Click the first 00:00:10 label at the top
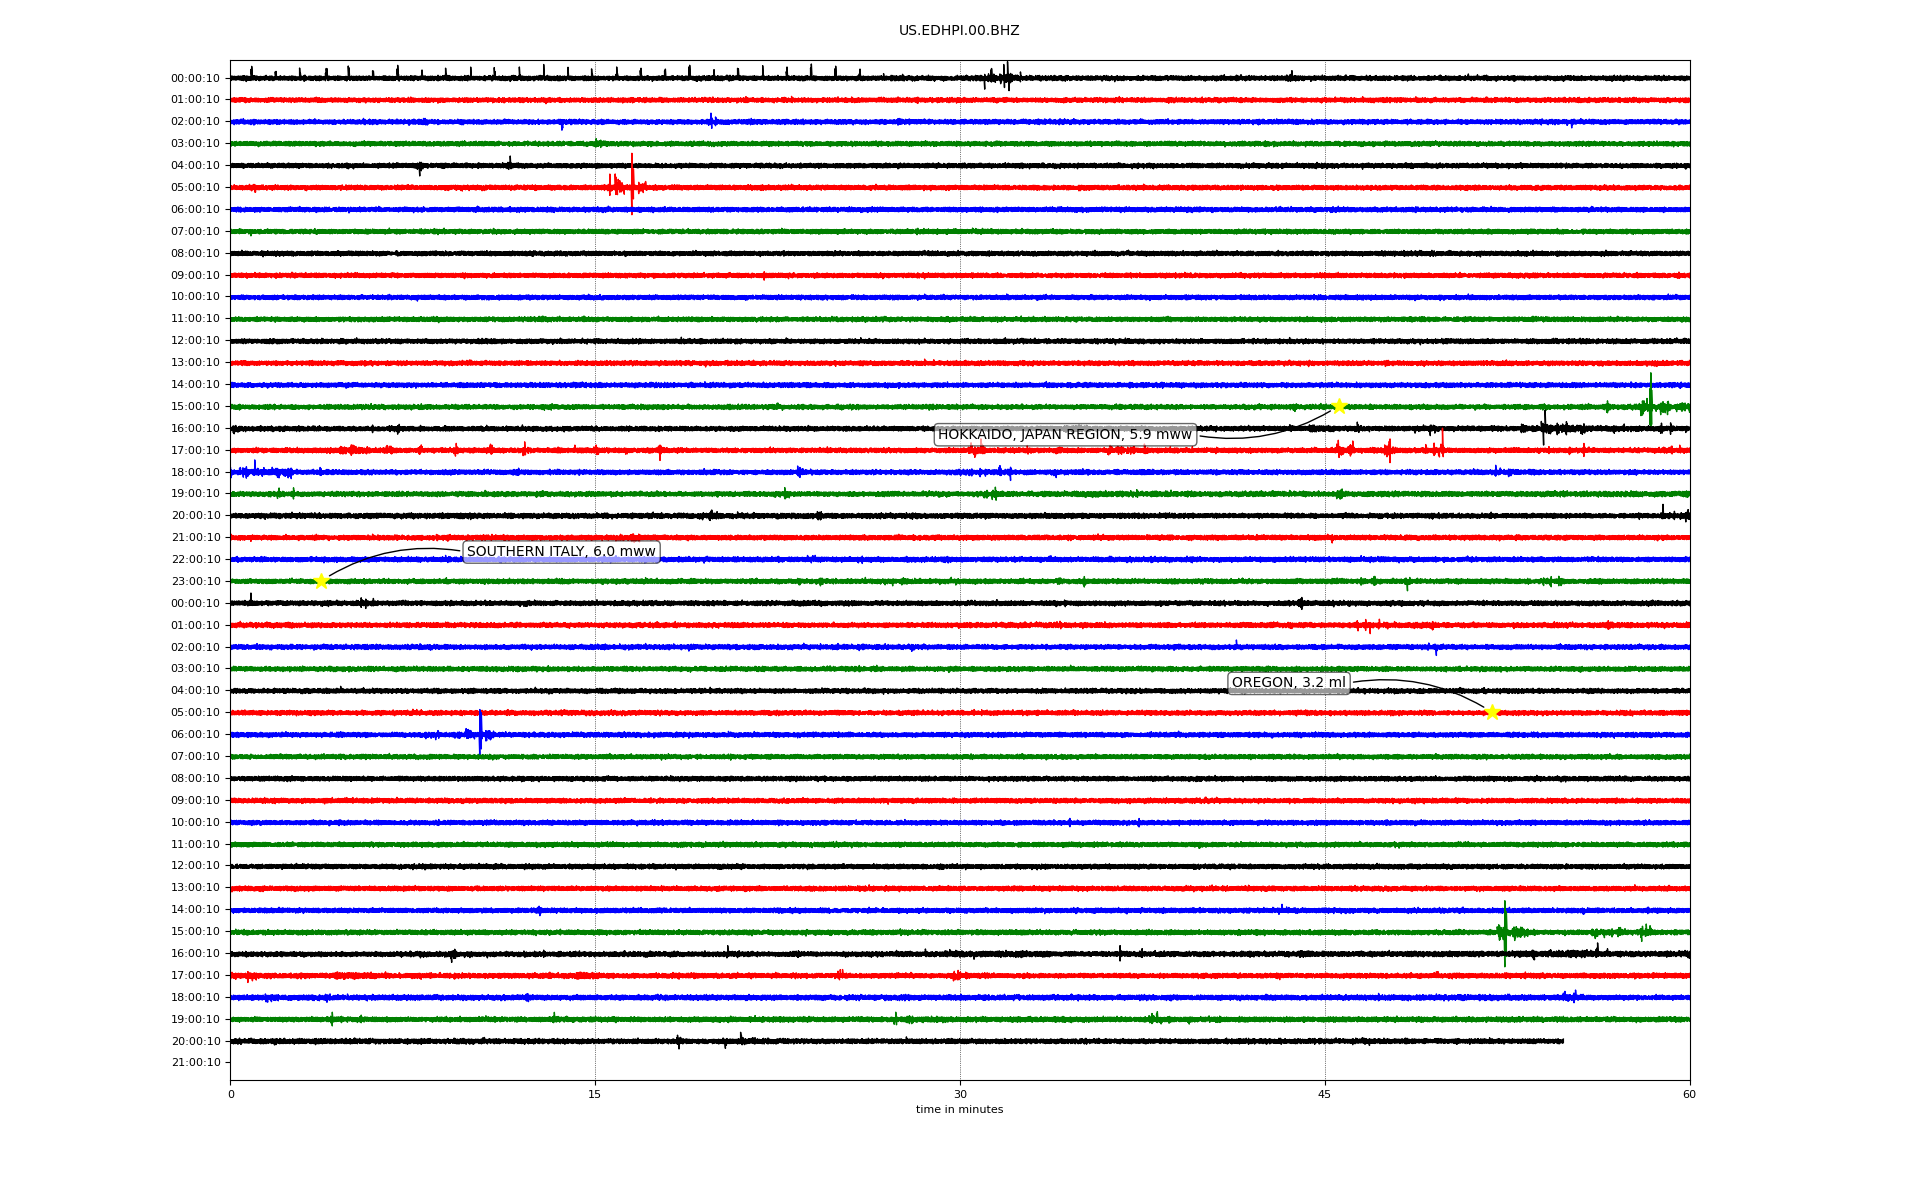Screen dimensions: 1920x1200 pos(196,78)
